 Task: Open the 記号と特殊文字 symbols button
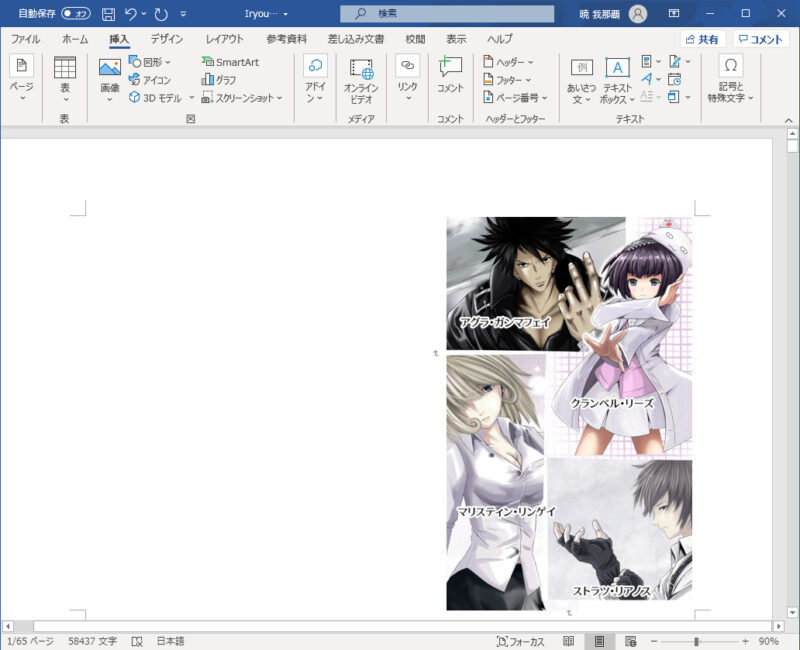pos(731,79)
